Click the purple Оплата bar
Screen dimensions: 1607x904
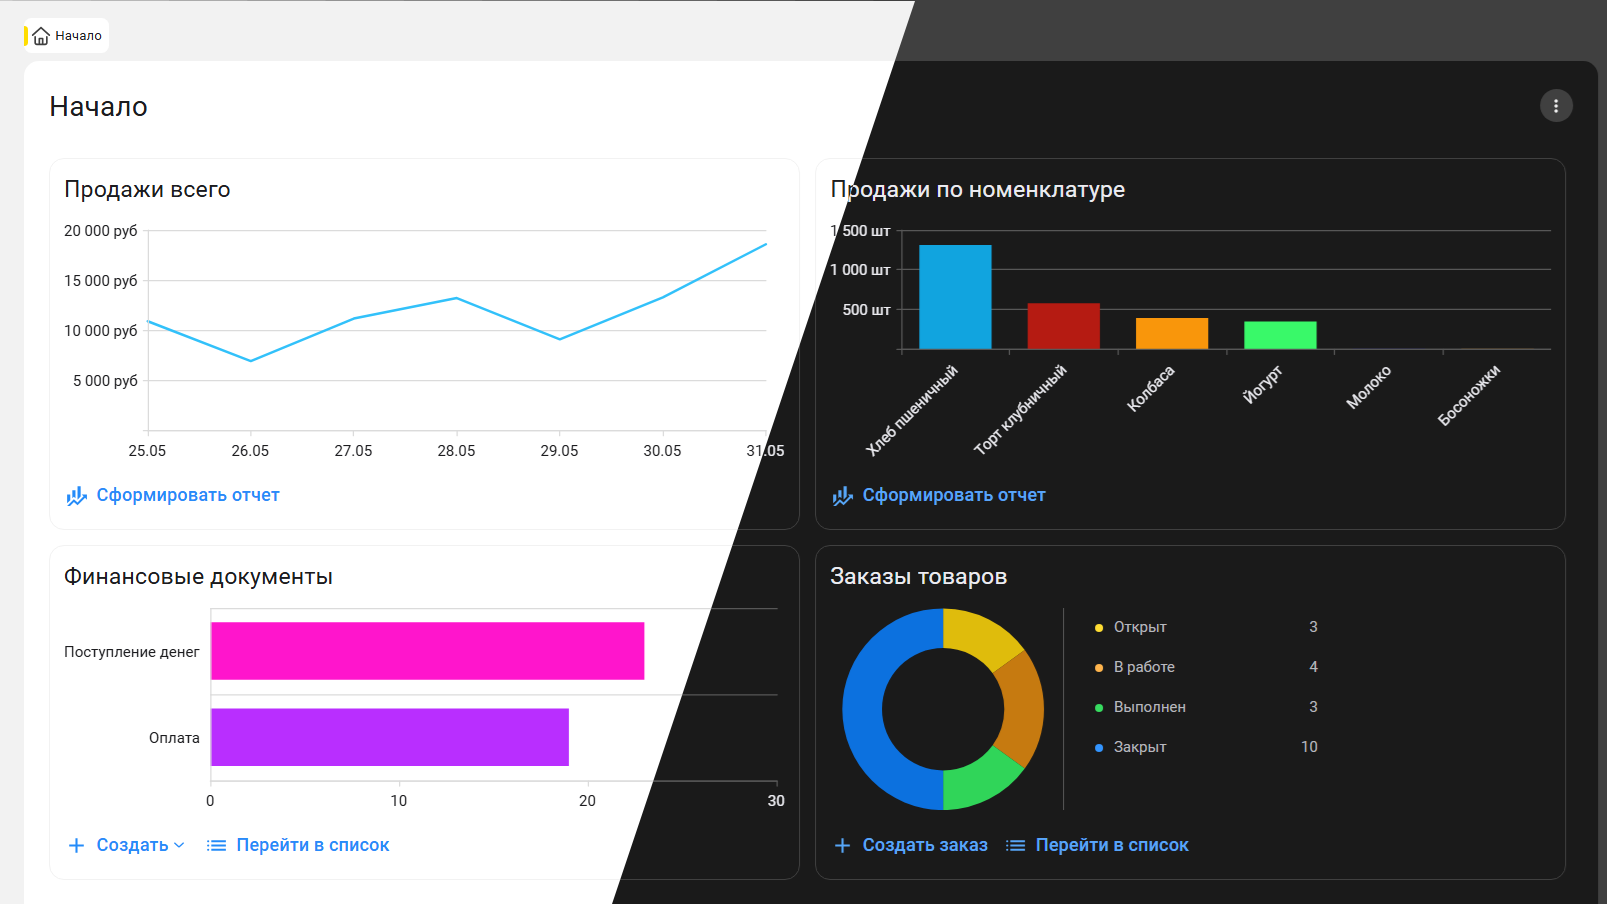(x=389, y=737)
